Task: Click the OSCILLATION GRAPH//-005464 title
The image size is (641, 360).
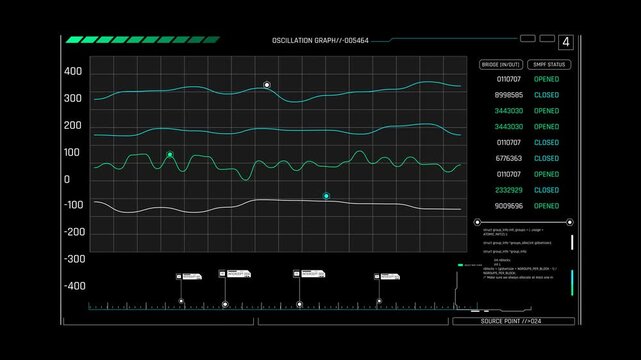Action: [x=320, y=40]
